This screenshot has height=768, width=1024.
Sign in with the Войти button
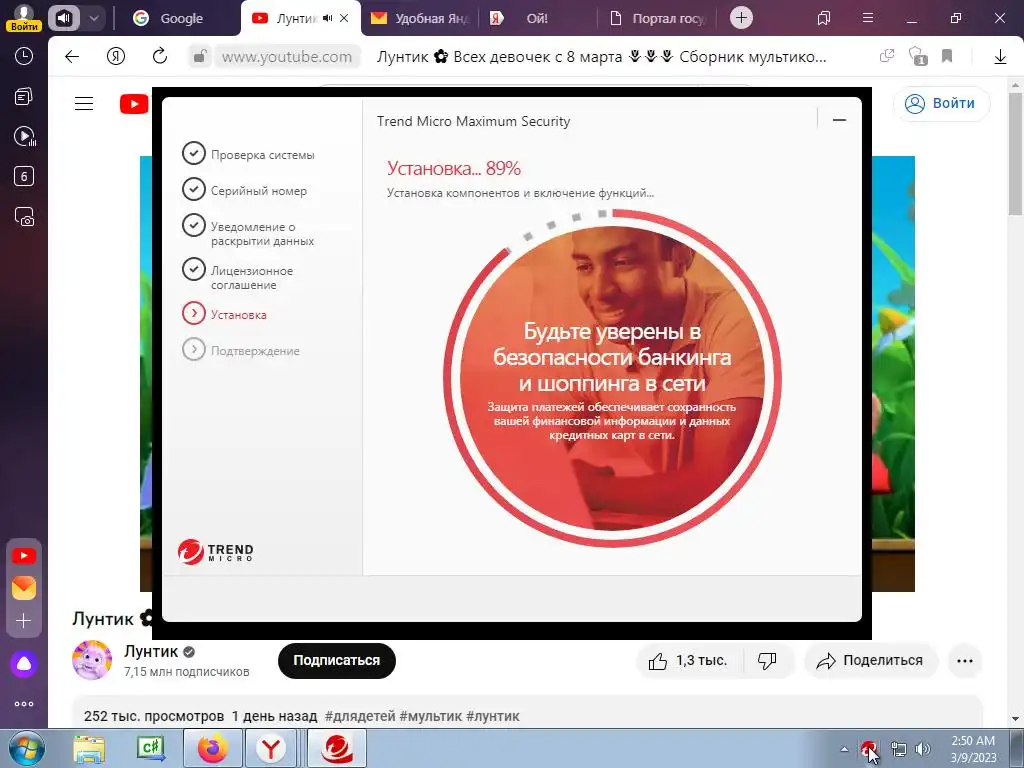point(941,103)
